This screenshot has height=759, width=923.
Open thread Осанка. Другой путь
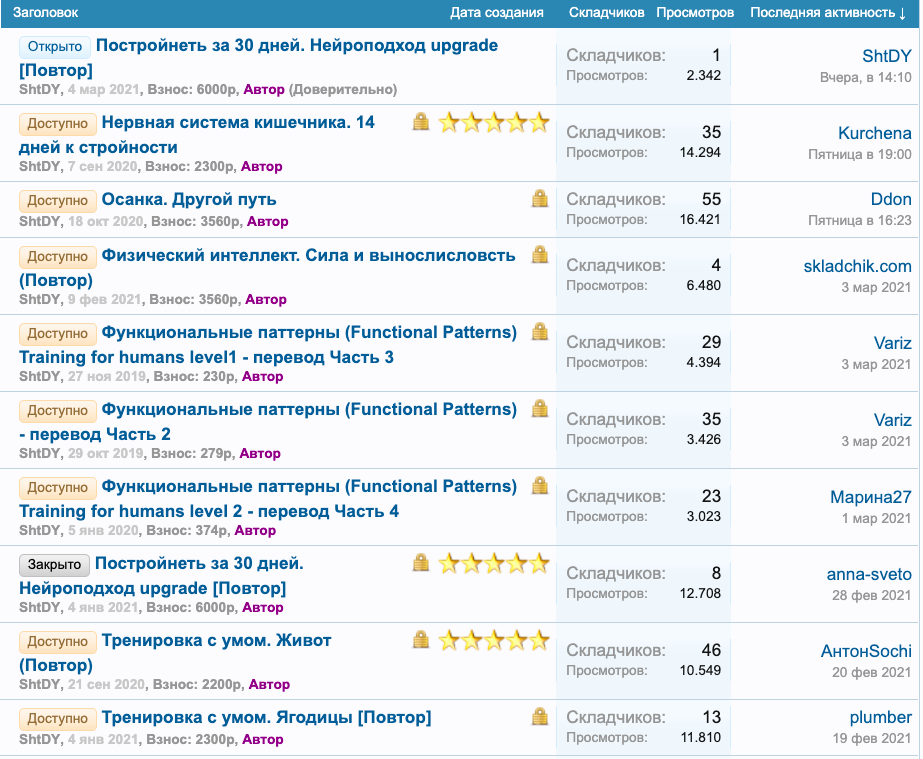tap(189, 199)
